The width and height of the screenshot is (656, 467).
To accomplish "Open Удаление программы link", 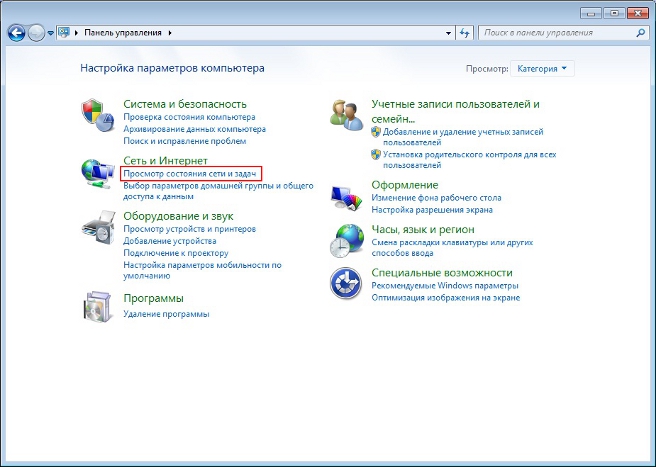I will tap(167, 314).
